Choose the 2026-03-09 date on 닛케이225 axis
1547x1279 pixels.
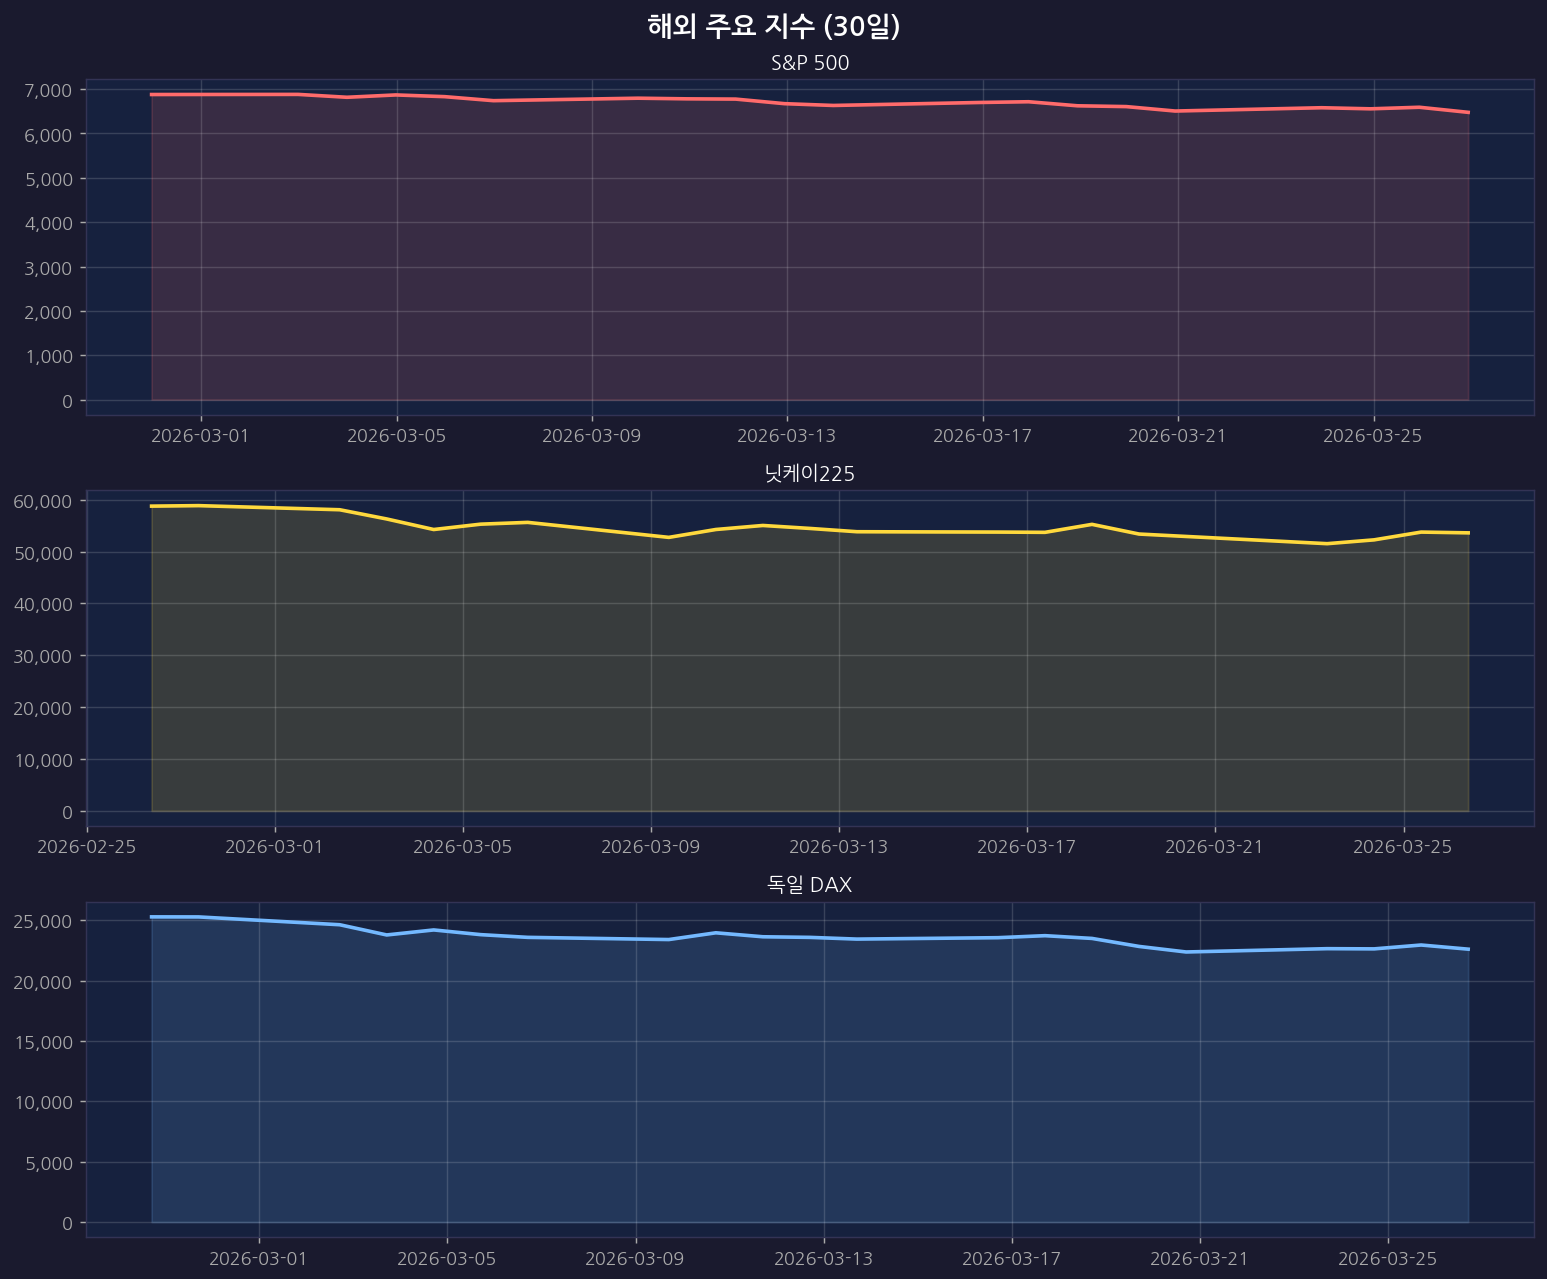[651, 847]
